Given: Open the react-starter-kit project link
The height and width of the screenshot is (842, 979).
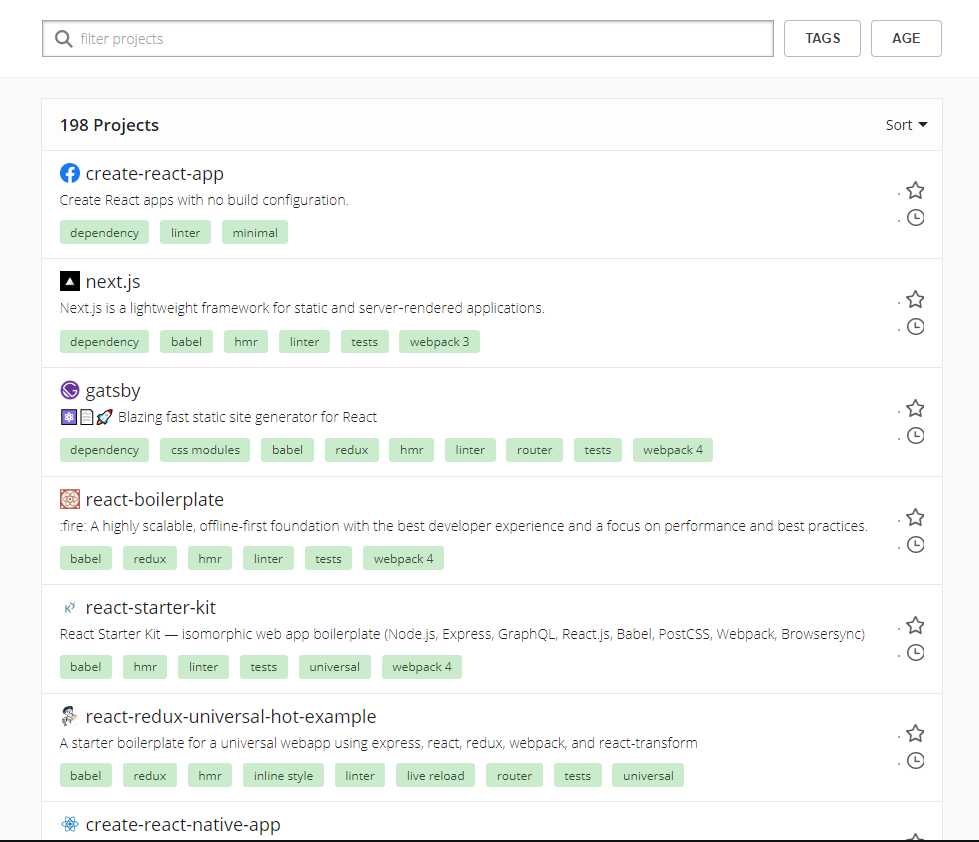Looking at the screenshot, I should point(150,607).
